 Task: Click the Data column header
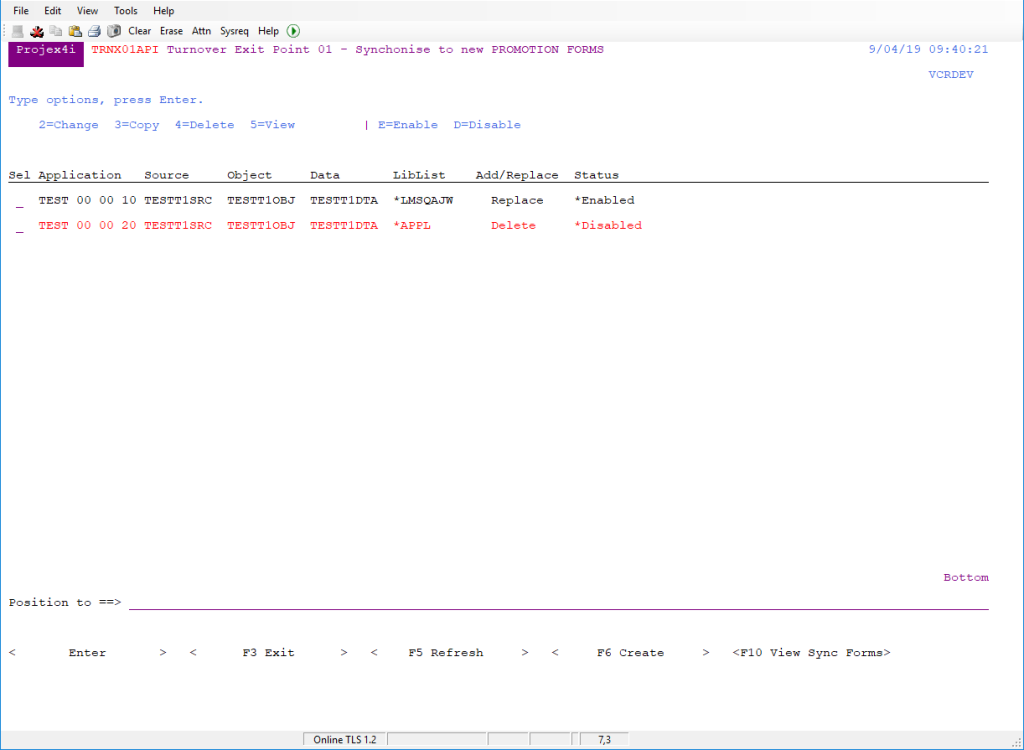click(x=325, y=175)
